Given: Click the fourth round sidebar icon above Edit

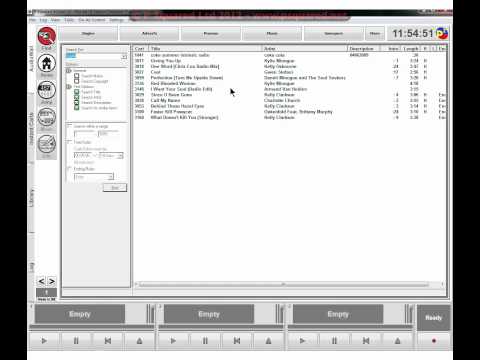Looking at the screenshot, I should 46,117.
